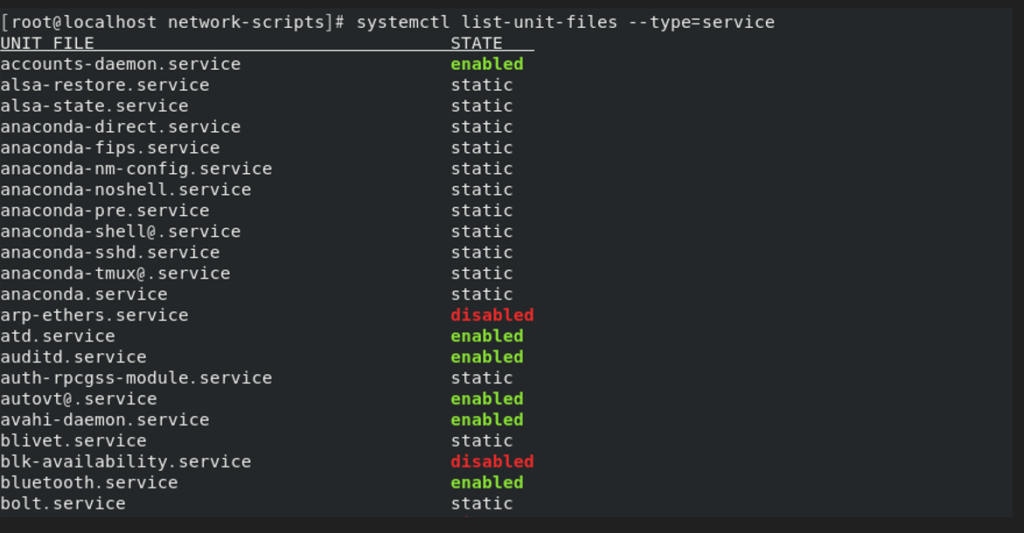The height and width of the screenshot is (533, 1024).
Task: Click enabled state next to atd.service
Action: tap(487, 336)
